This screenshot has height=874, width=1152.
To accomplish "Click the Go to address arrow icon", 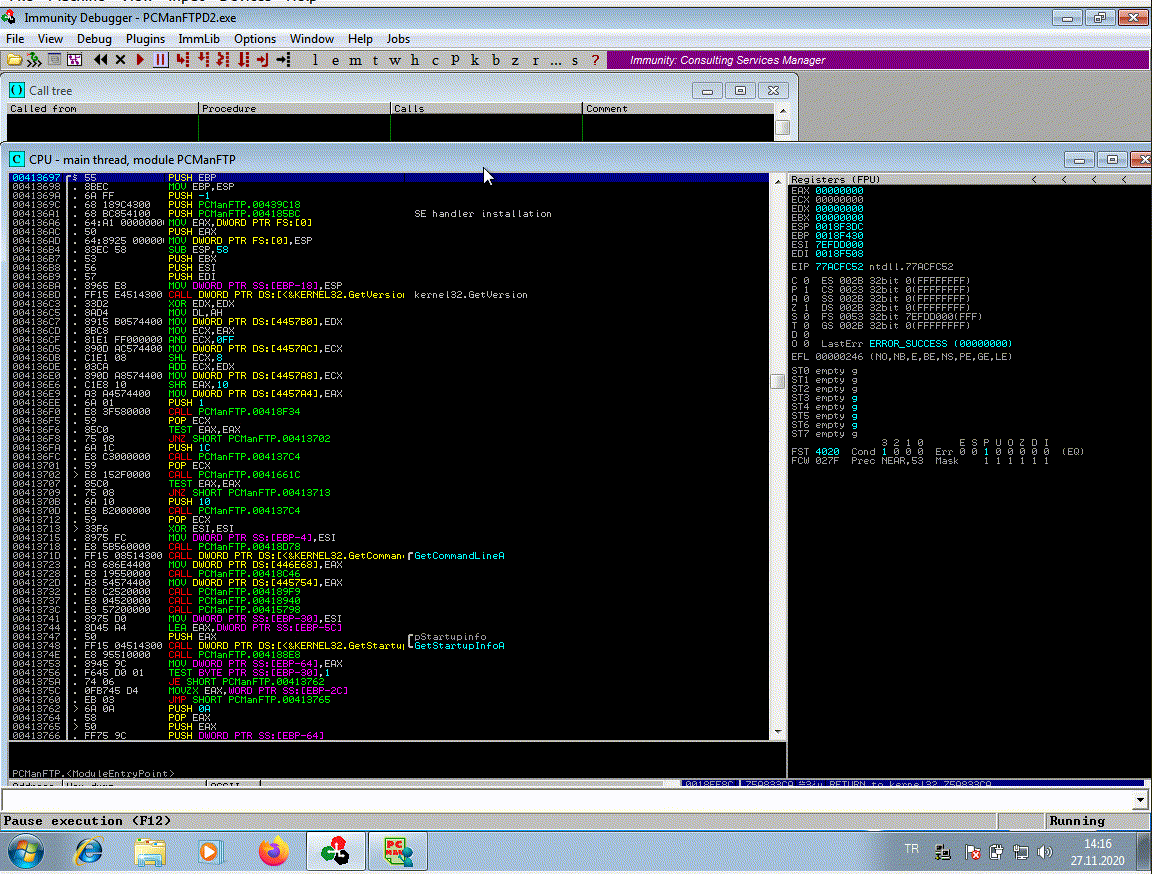I will pyautogui.click(x=284, y=60).
